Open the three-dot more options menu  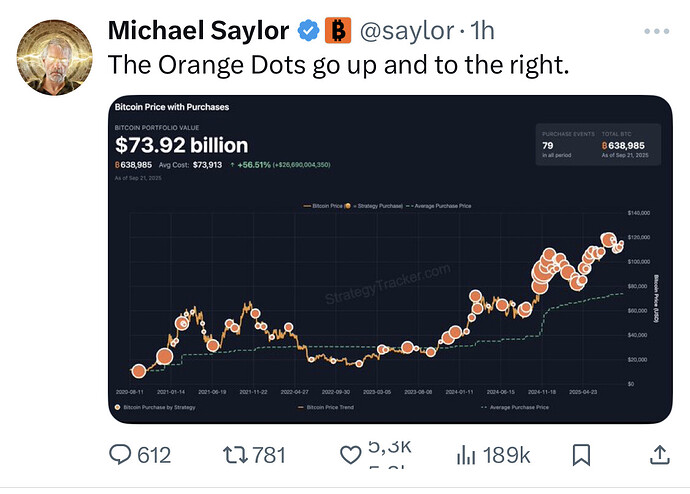click(656, 32)
